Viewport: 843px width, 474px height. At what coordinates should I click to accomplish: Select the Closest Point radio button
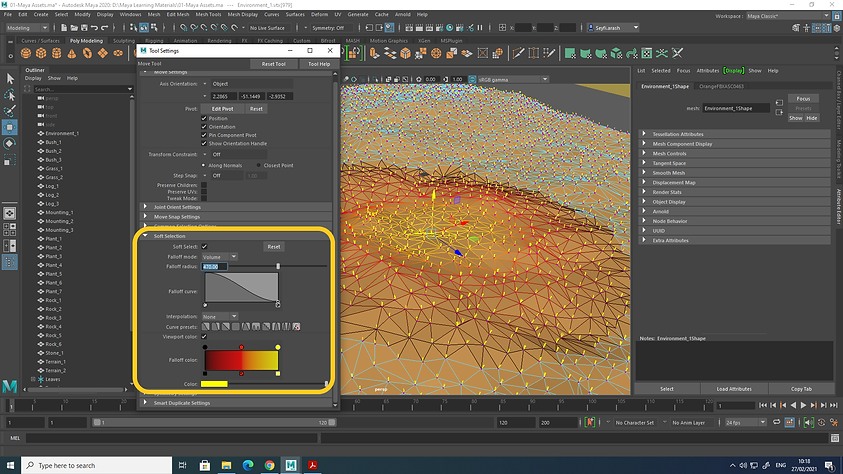click(x=259, y=166)
